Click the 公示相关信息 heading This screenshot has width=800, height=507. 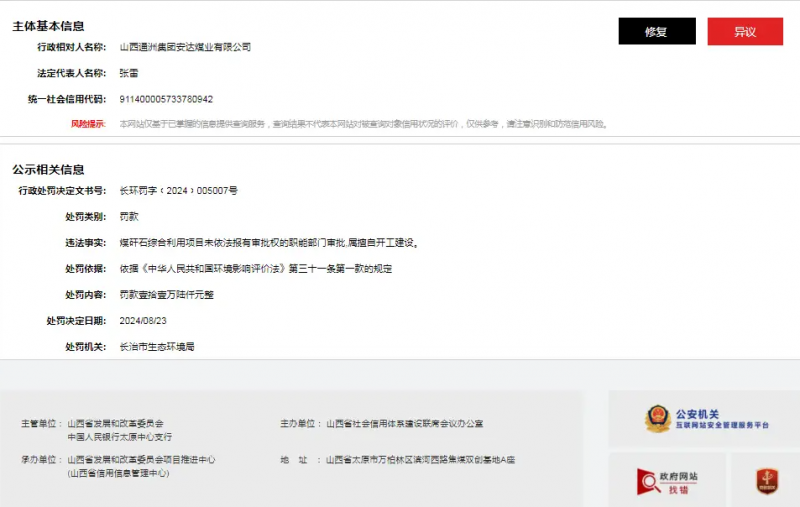coord(48,169)
